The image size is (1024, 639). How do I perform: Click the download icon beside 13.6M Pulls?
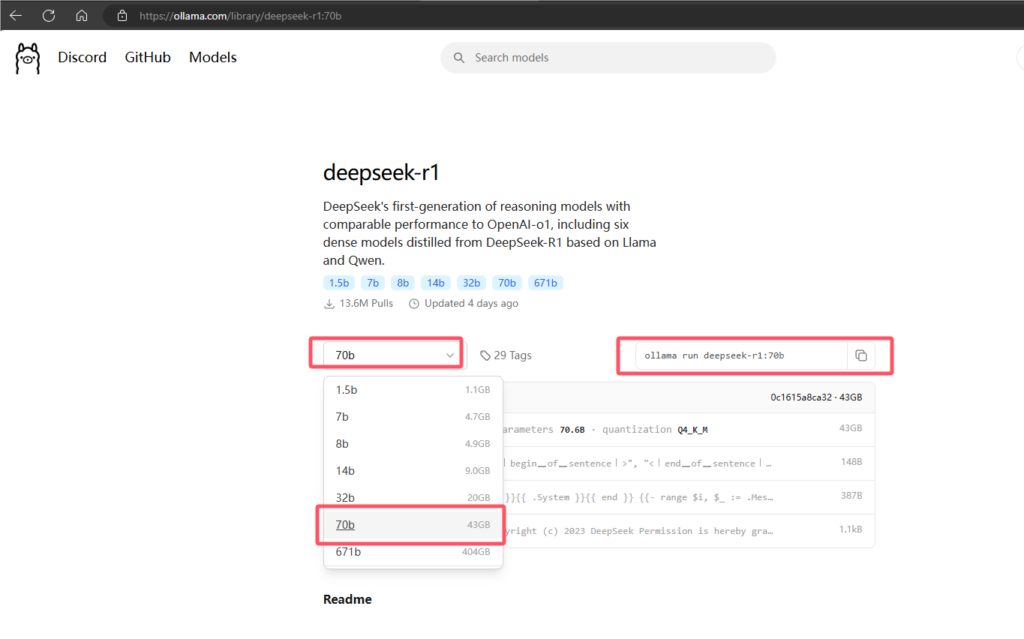click(329, 304)
